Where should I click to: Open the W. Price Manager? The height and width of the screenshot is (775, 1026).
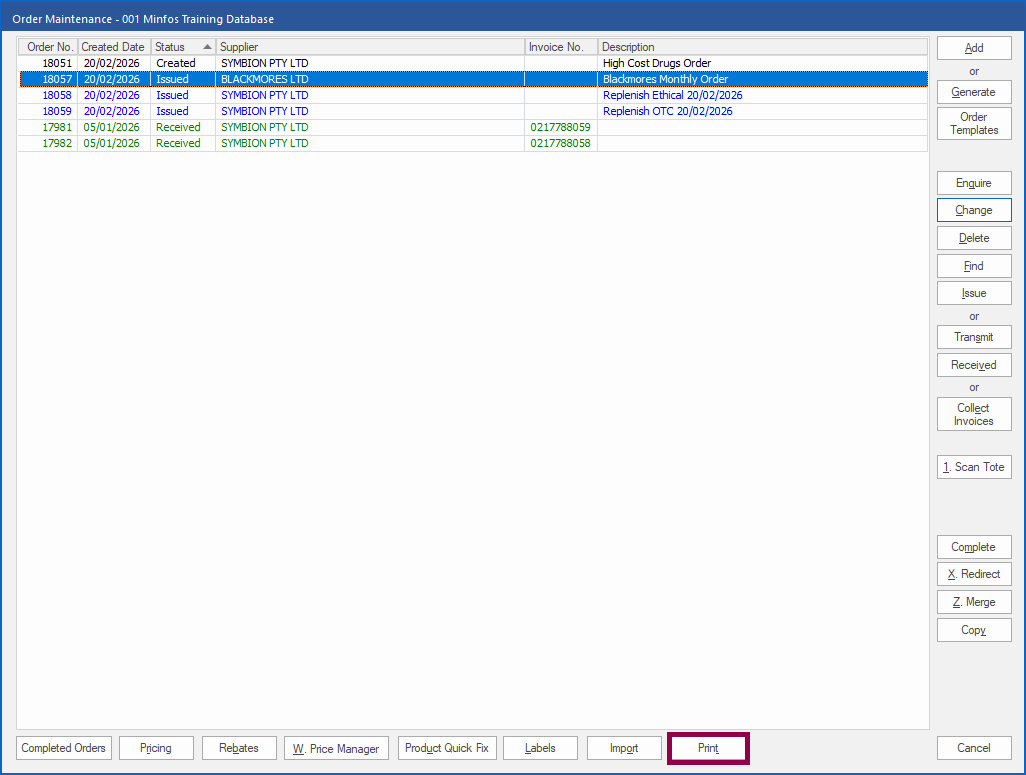click(336, 748)
